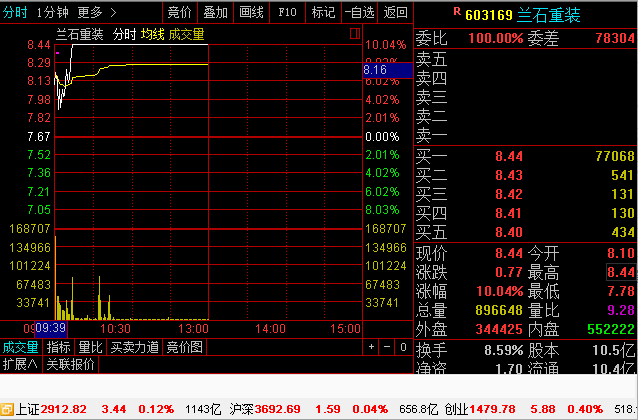Click the 买一 price 8.44
The height and width of the screenshot is (420, 638).
[509, 156]
